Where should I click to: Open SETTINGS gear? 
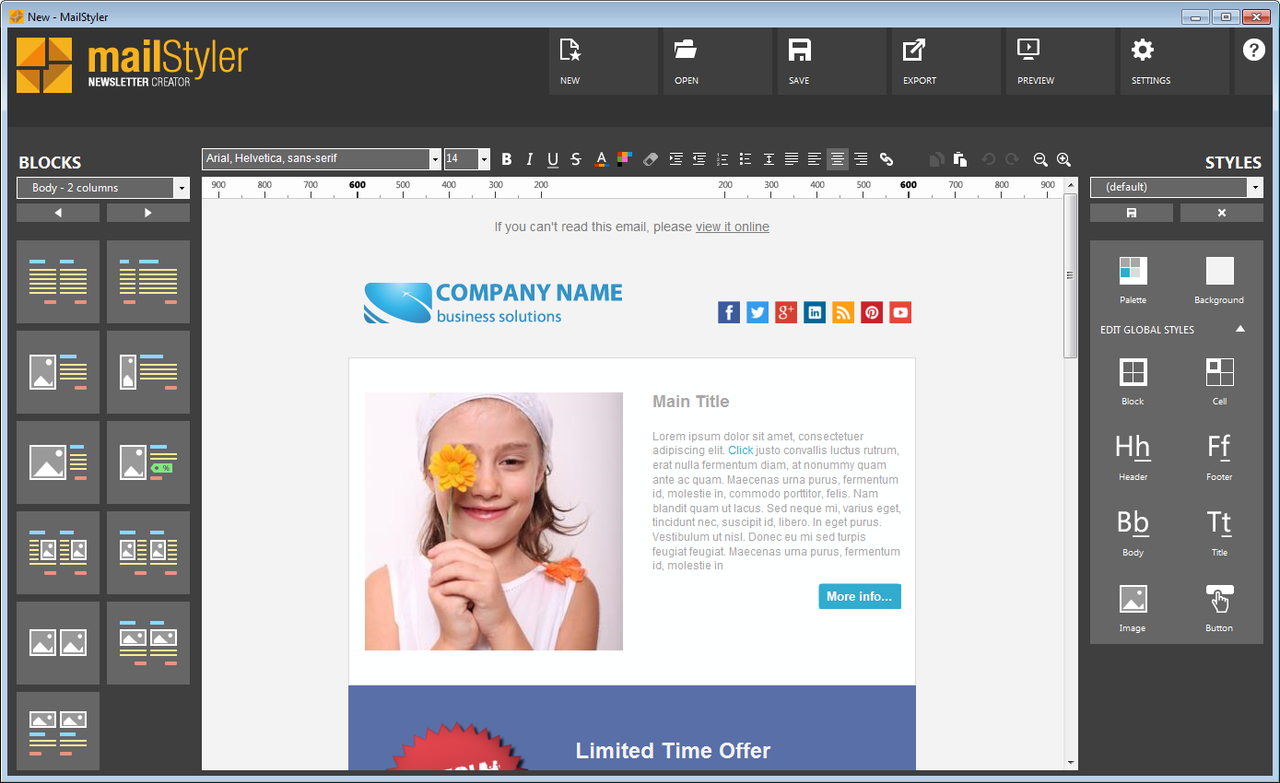[x=1174, y=62]
